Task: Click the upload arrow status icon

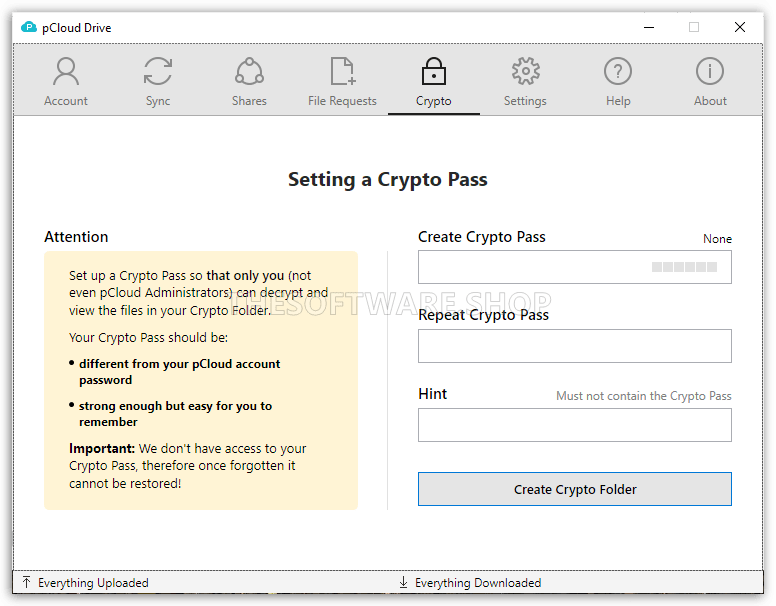Action: tap(27, 582)
